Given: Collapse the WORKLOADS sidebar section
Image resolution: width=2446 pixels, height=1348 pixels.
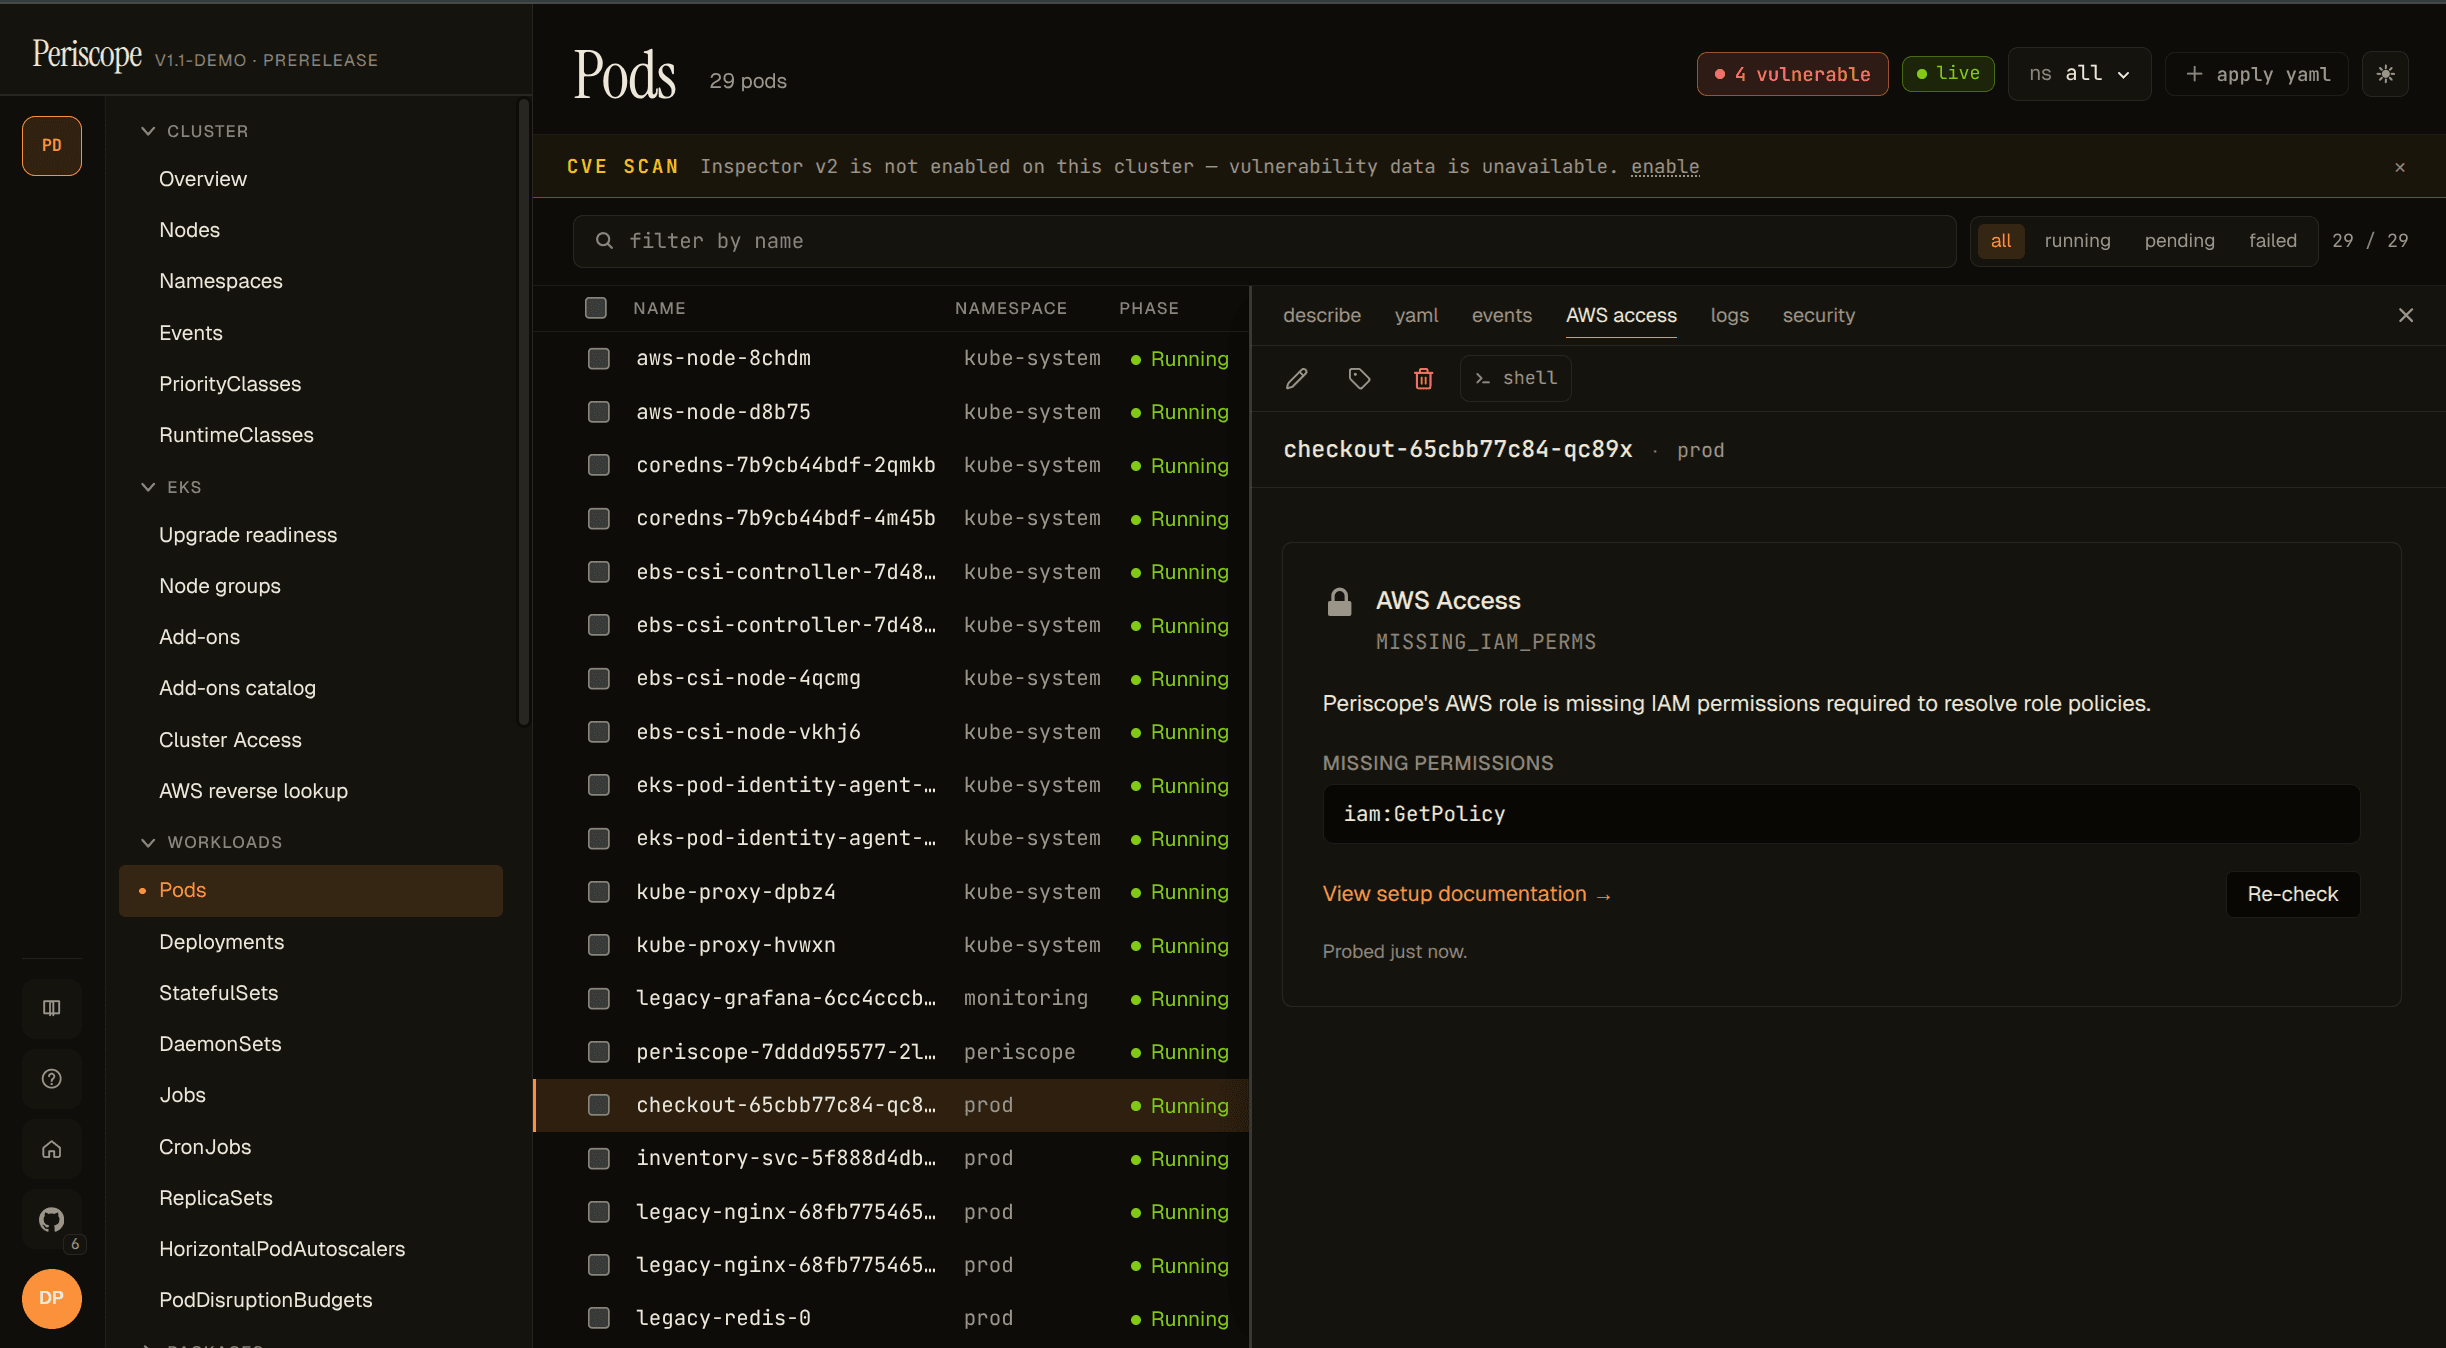Looking at the screenshot, I should coord(211,842).
